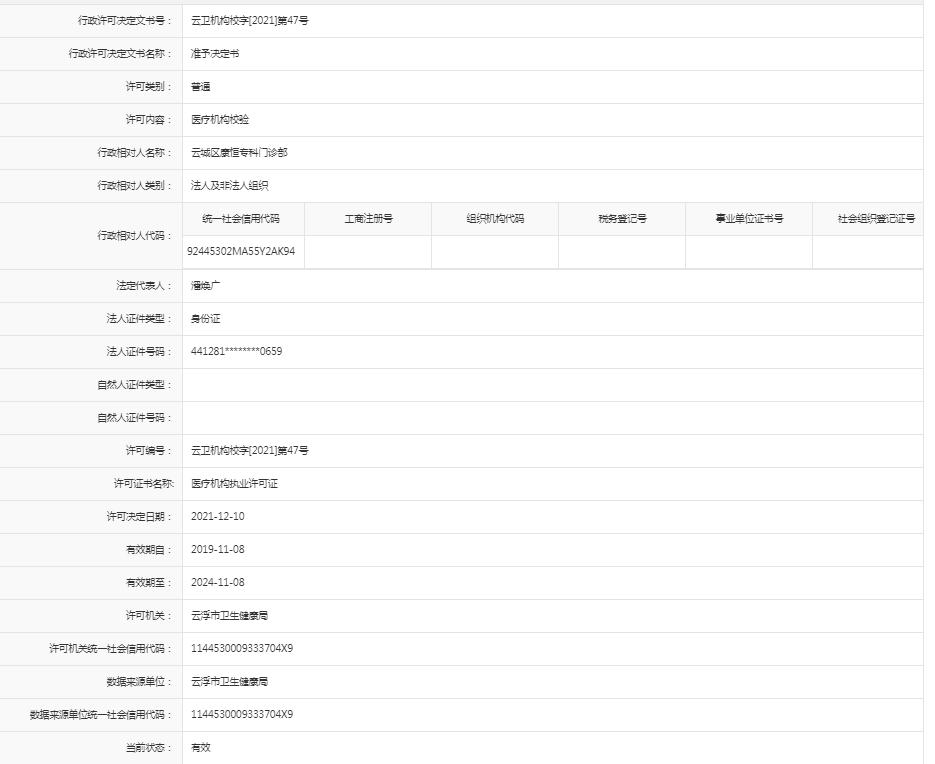This screenshot has height=764, width=935.
Task: Click the value 云城区康恒专科门诊部
Action: [x=239, y=153]
